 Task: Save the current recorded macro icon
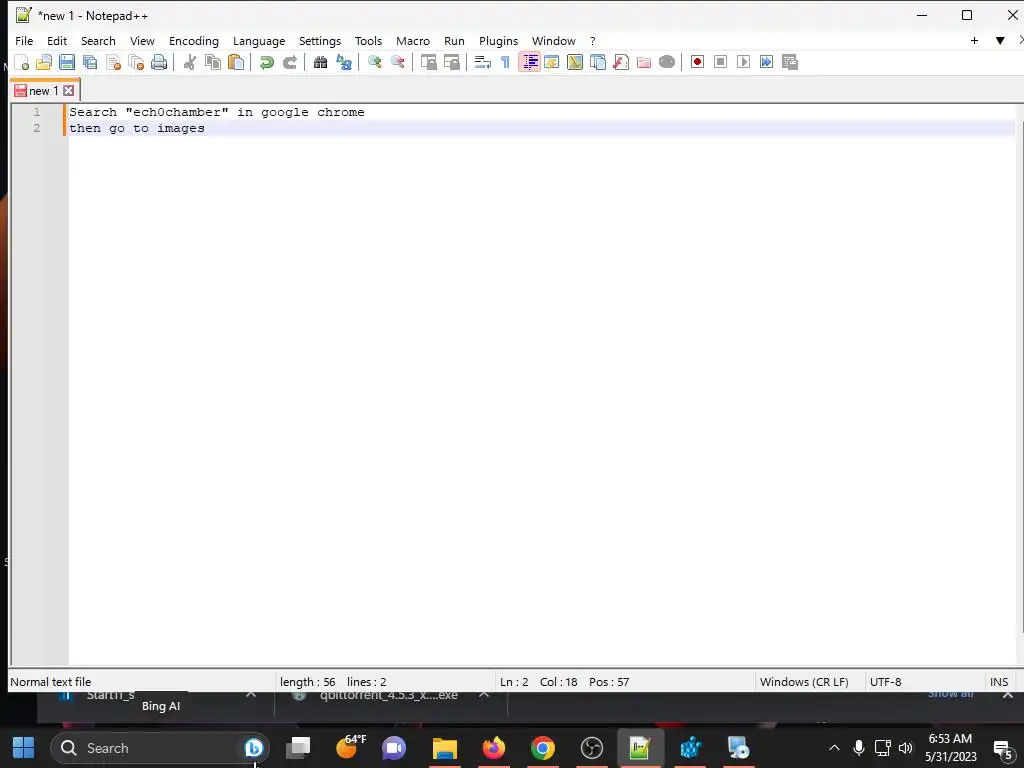pyautogui.click(x=790, y=62)
